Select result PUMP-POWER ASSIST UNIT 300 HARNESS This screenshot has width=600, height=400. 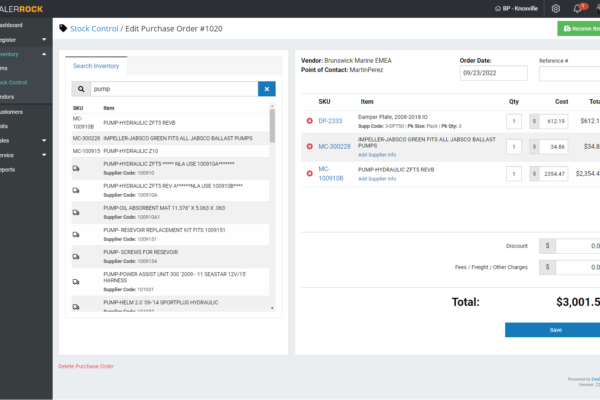(x=170, y=282)
